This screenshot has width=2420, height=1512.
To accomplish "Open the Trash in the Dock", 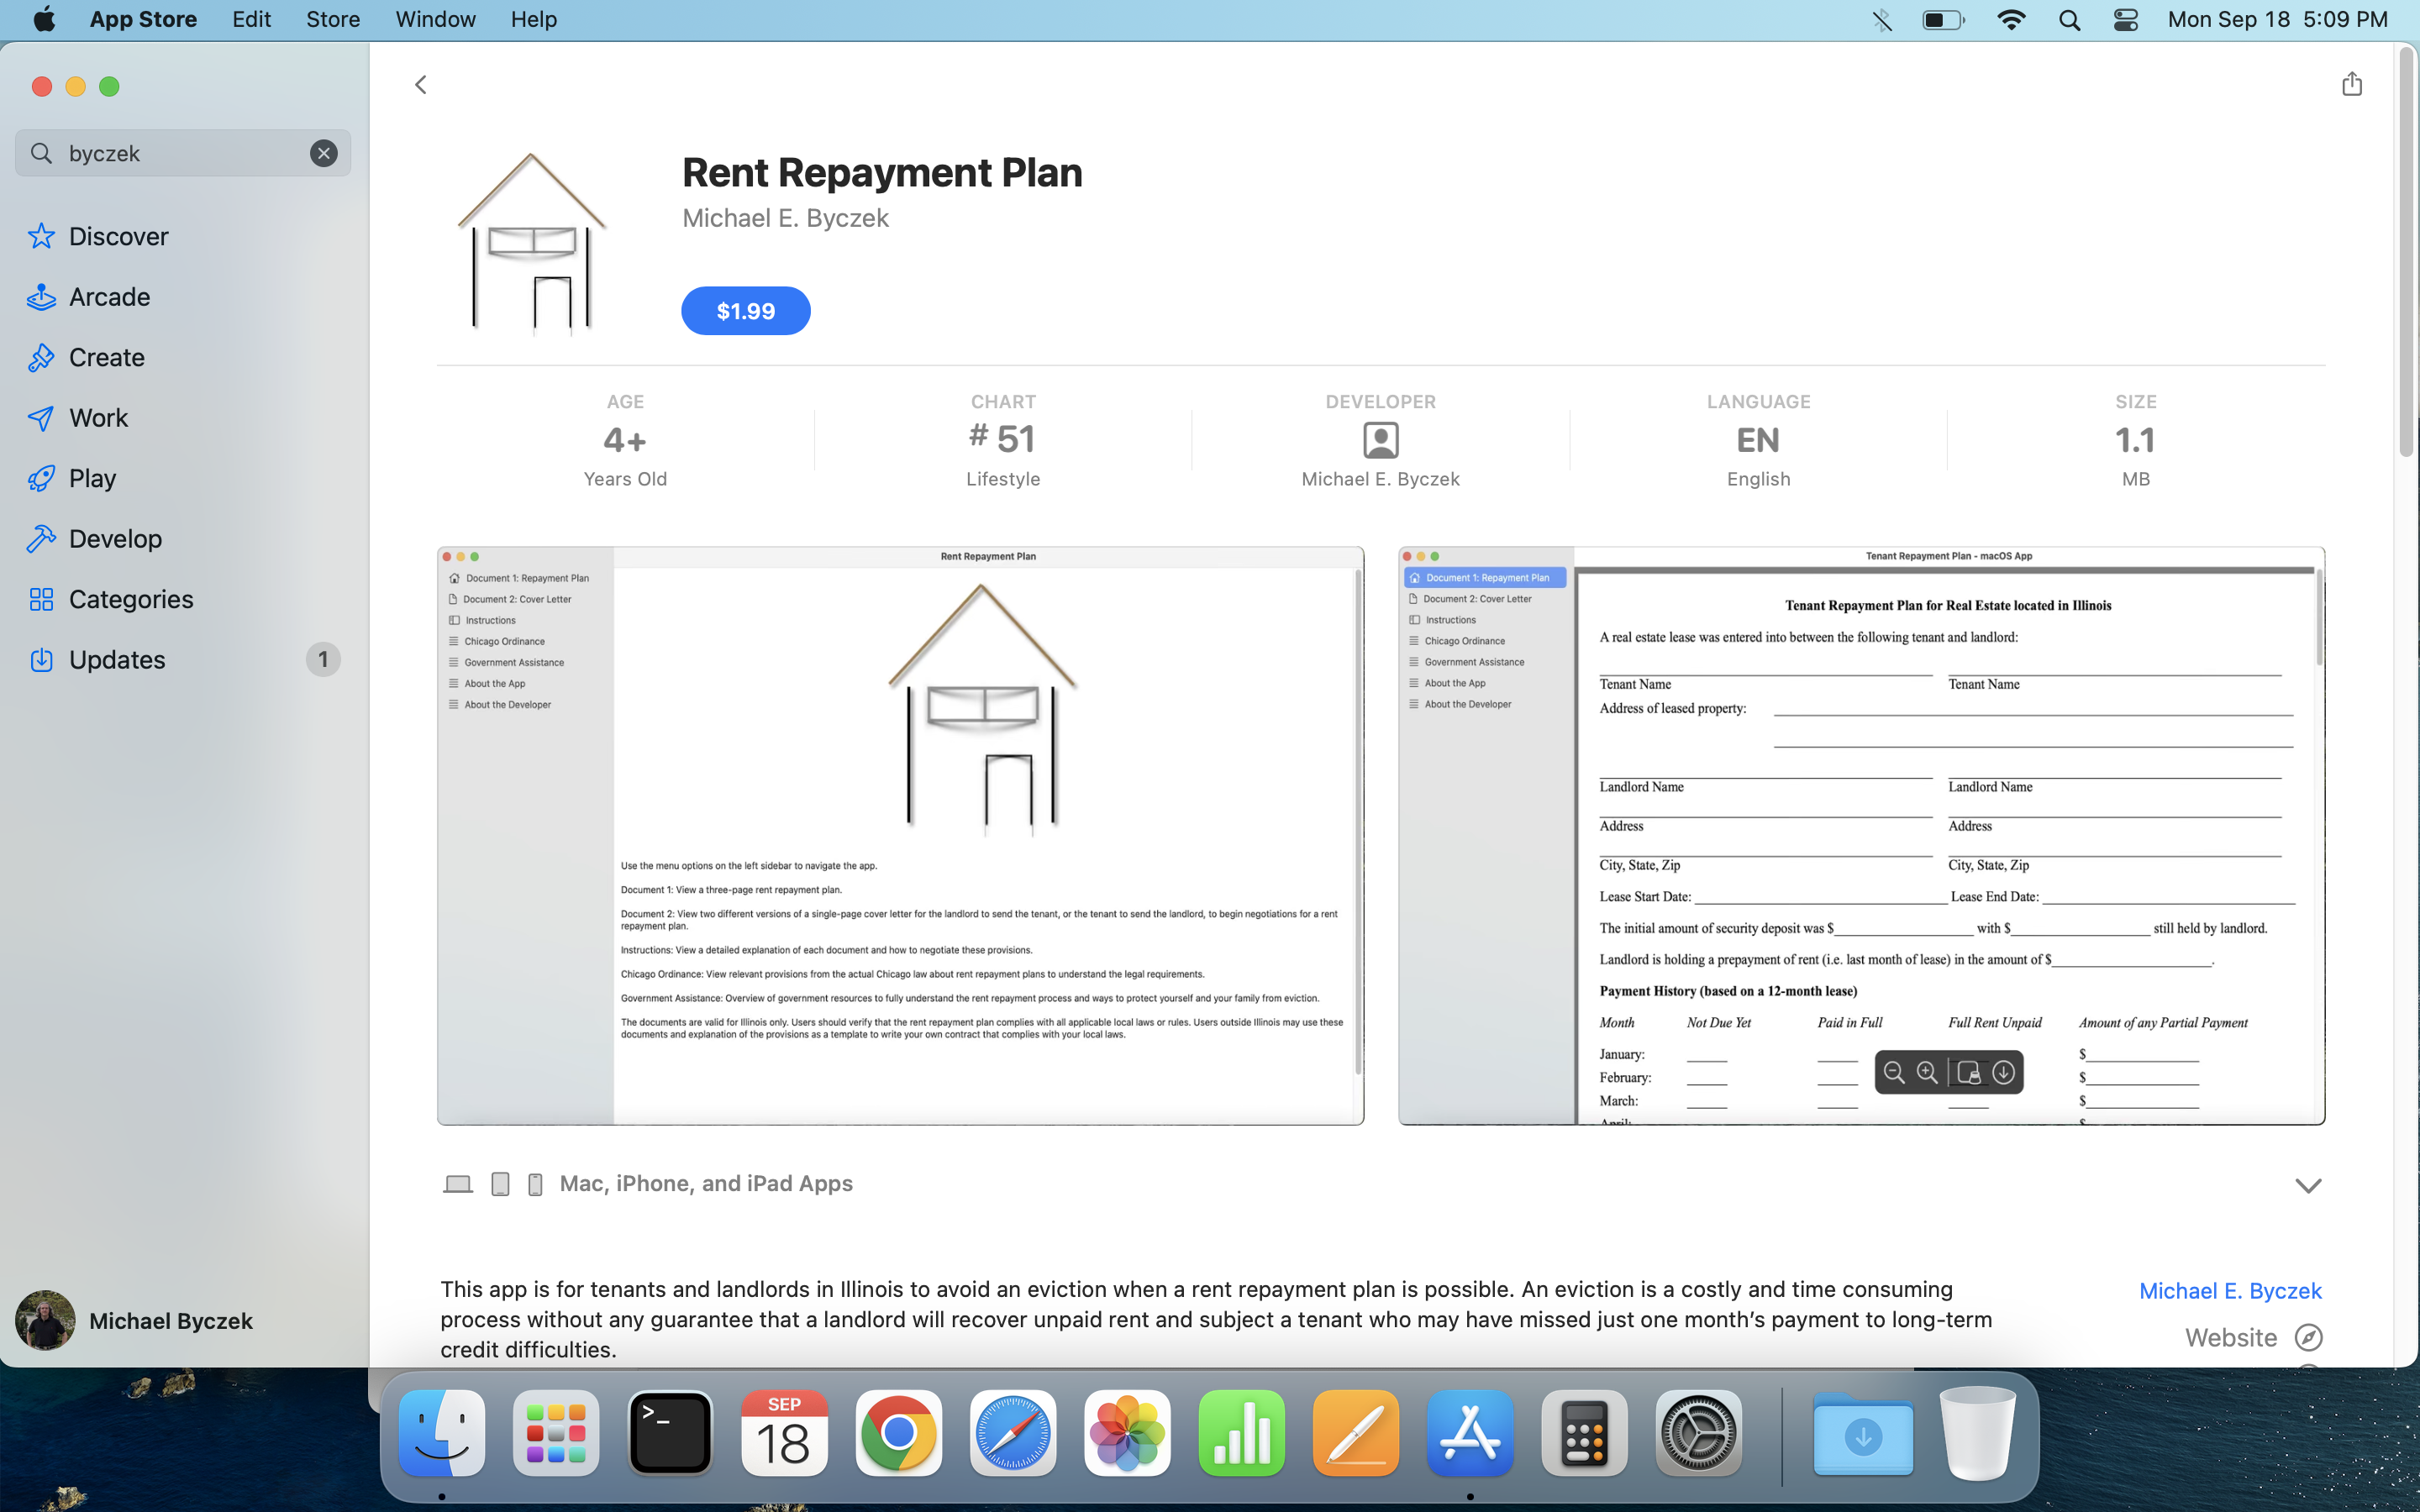I will 1977,1433.
